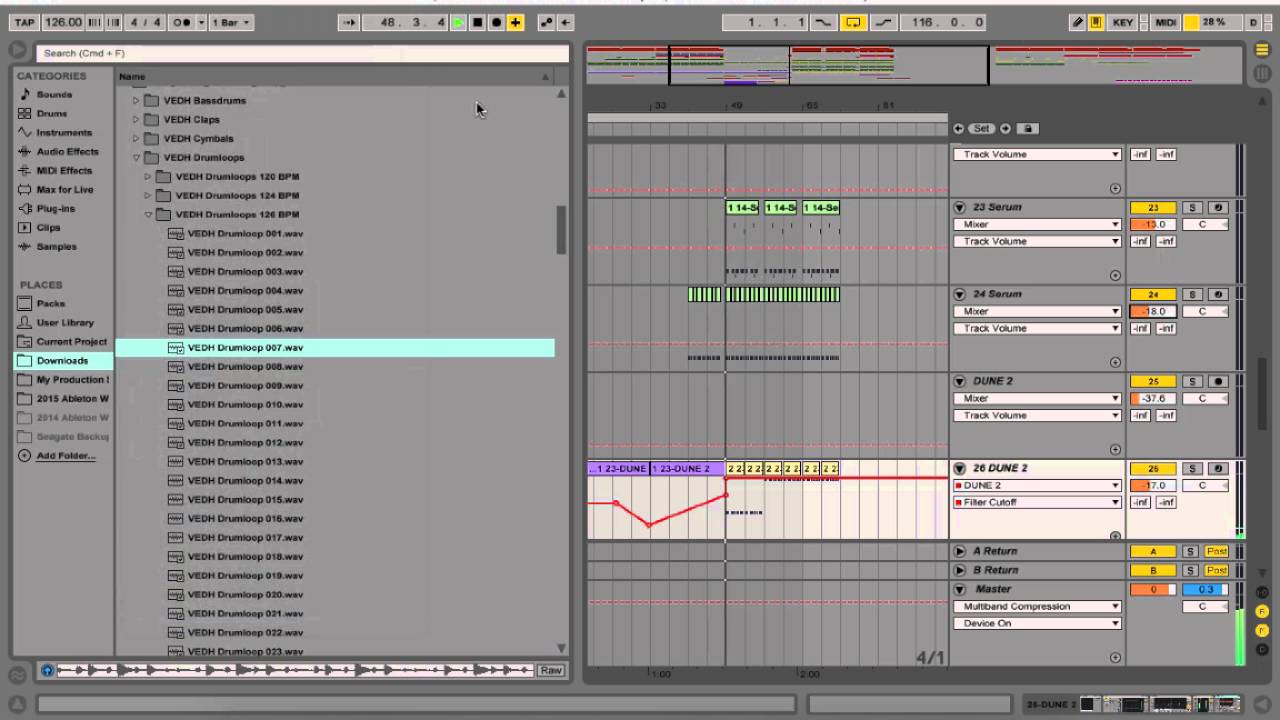Image resolution: width=1280 pixels, height=720 pixels.
Task: Toggle Post on B Return
Action: point(1216,571)
